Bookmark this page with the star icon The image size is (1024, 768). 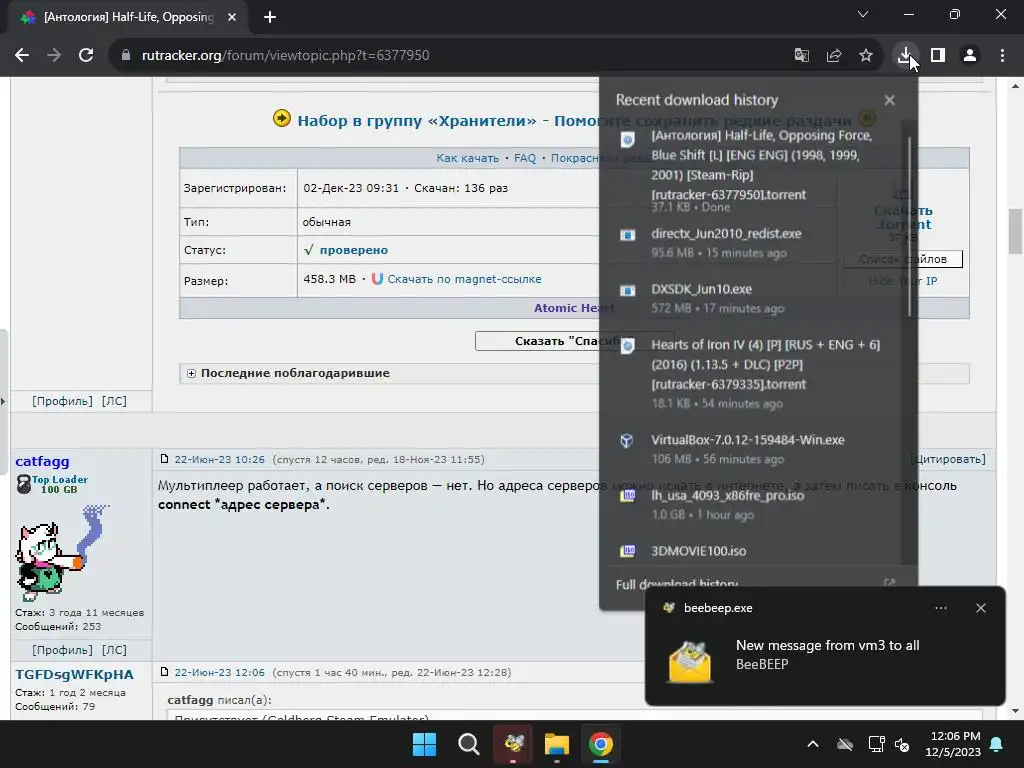(865, 56)
